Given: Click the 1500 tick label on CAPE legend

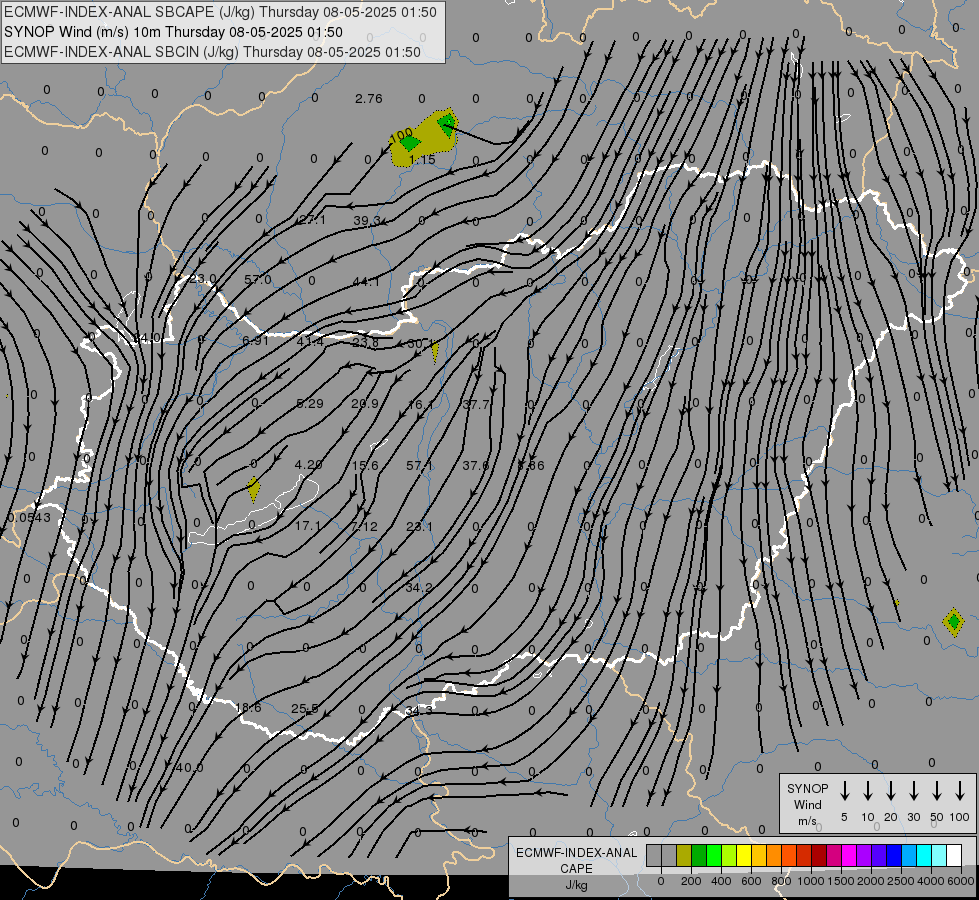Looking at the screenshot, I should pyautogui.click(x=840, y=881).
